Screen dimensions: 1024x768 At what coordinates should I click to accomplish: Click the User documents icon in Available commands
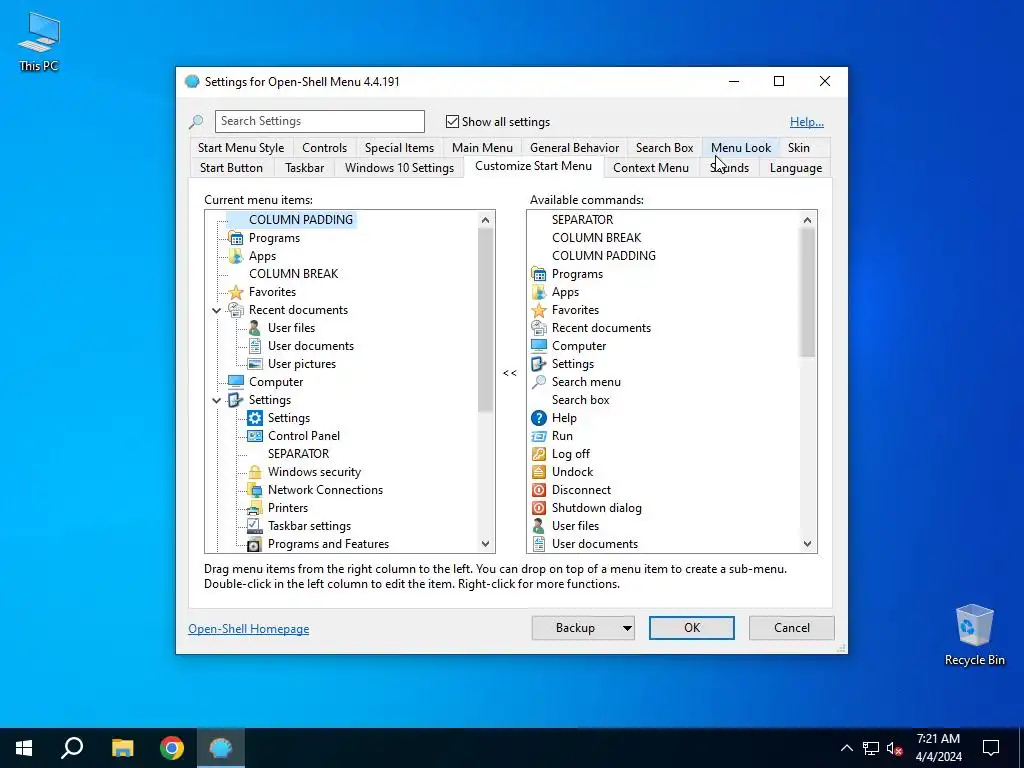point(539,544)
